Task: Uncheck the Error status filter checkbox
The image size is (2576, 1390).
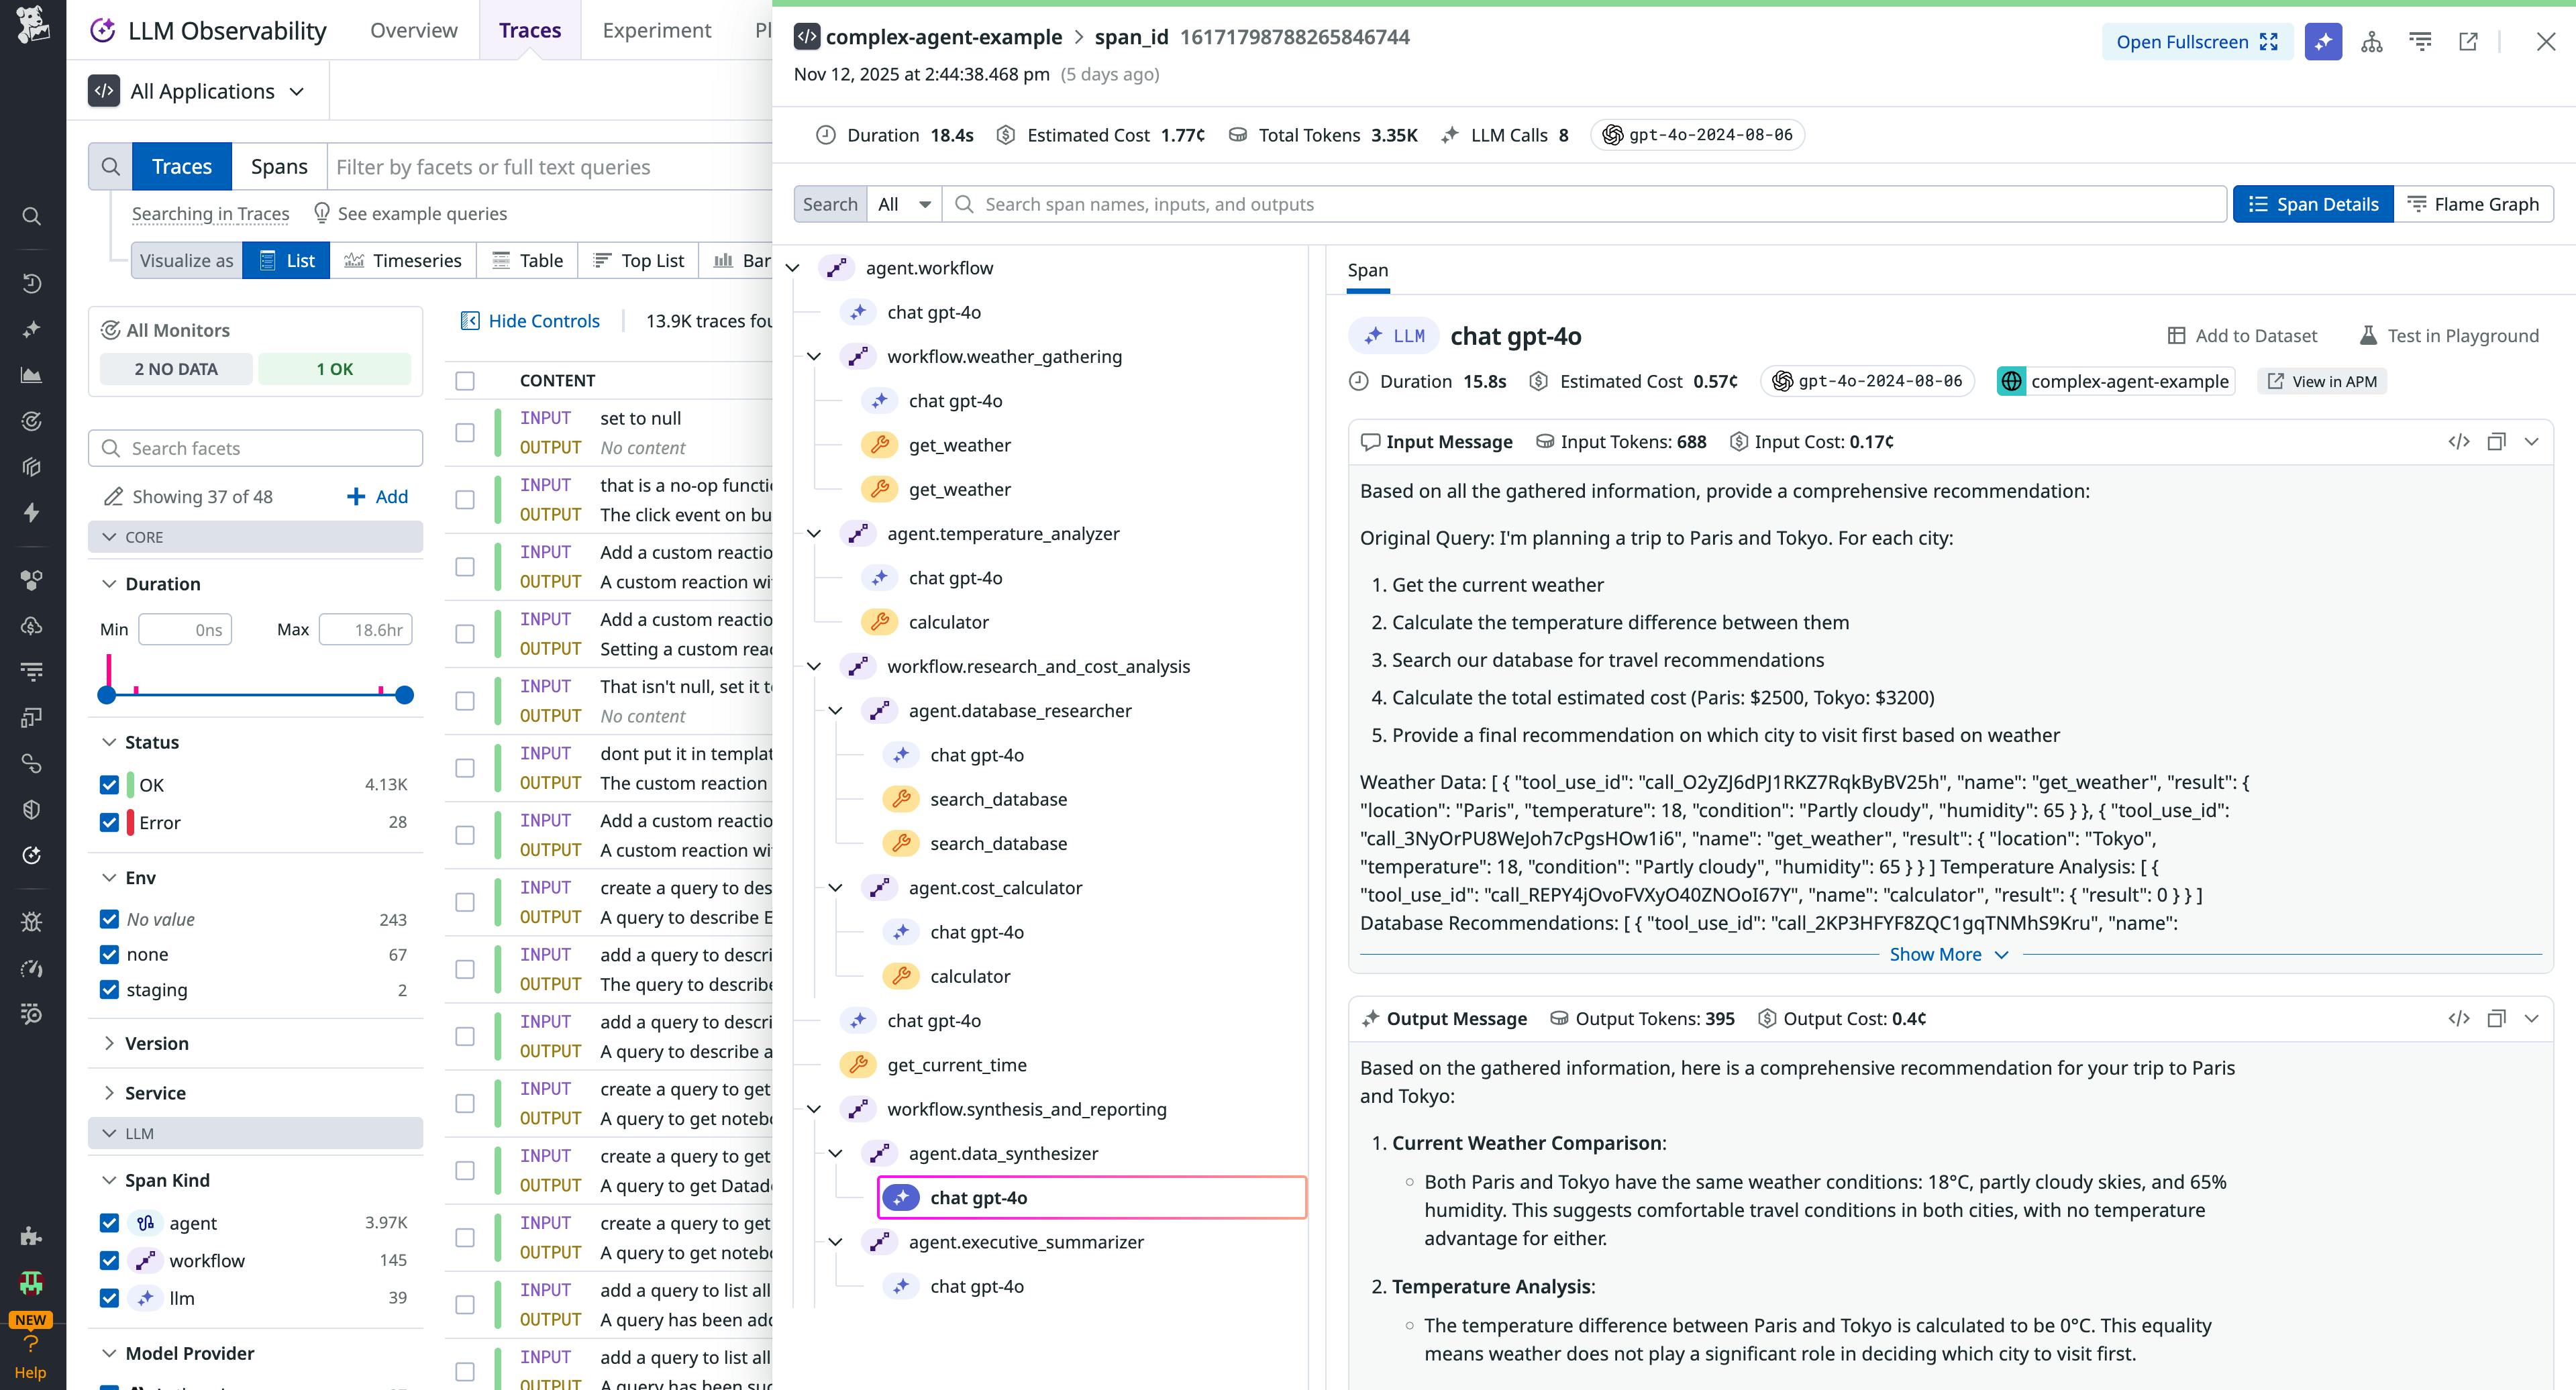Action: pos(109,822)
